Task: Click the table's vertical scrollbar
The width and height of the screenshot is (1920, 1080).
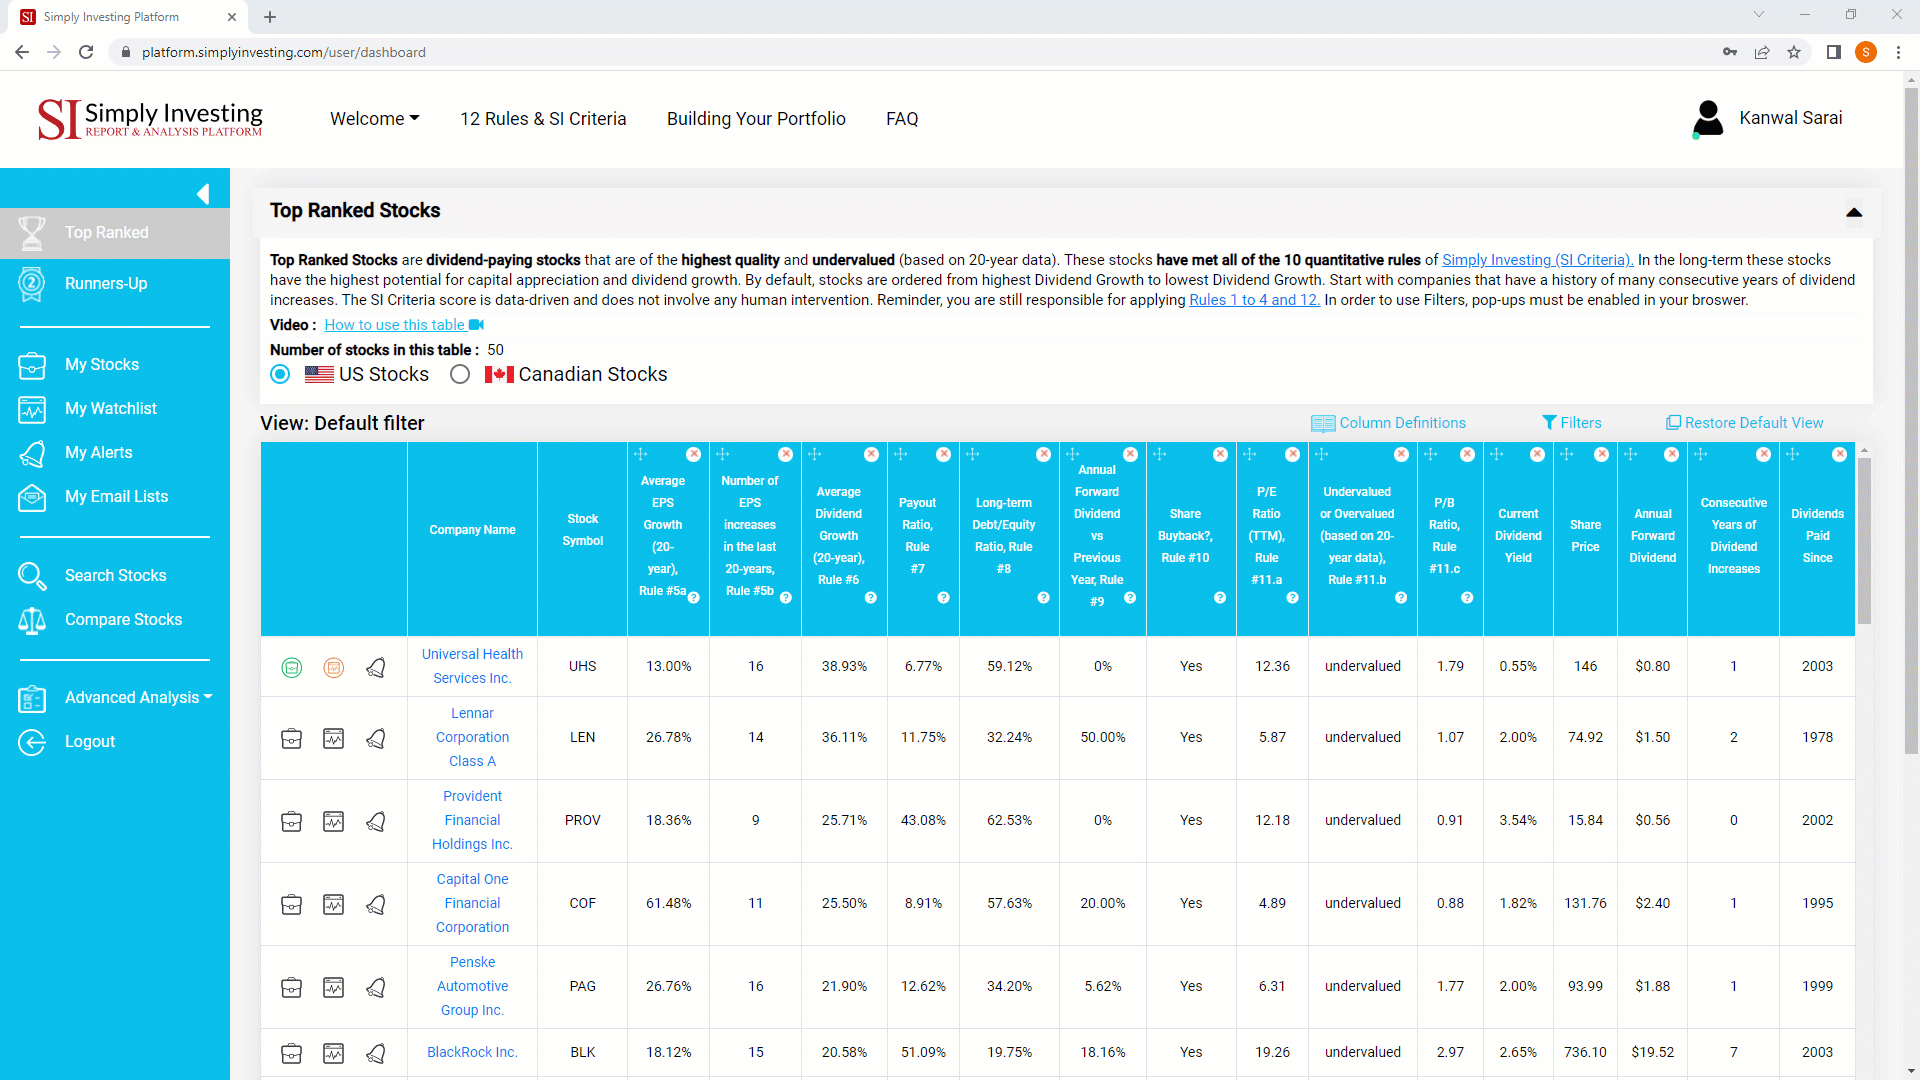Action: tap(1864, 540)
